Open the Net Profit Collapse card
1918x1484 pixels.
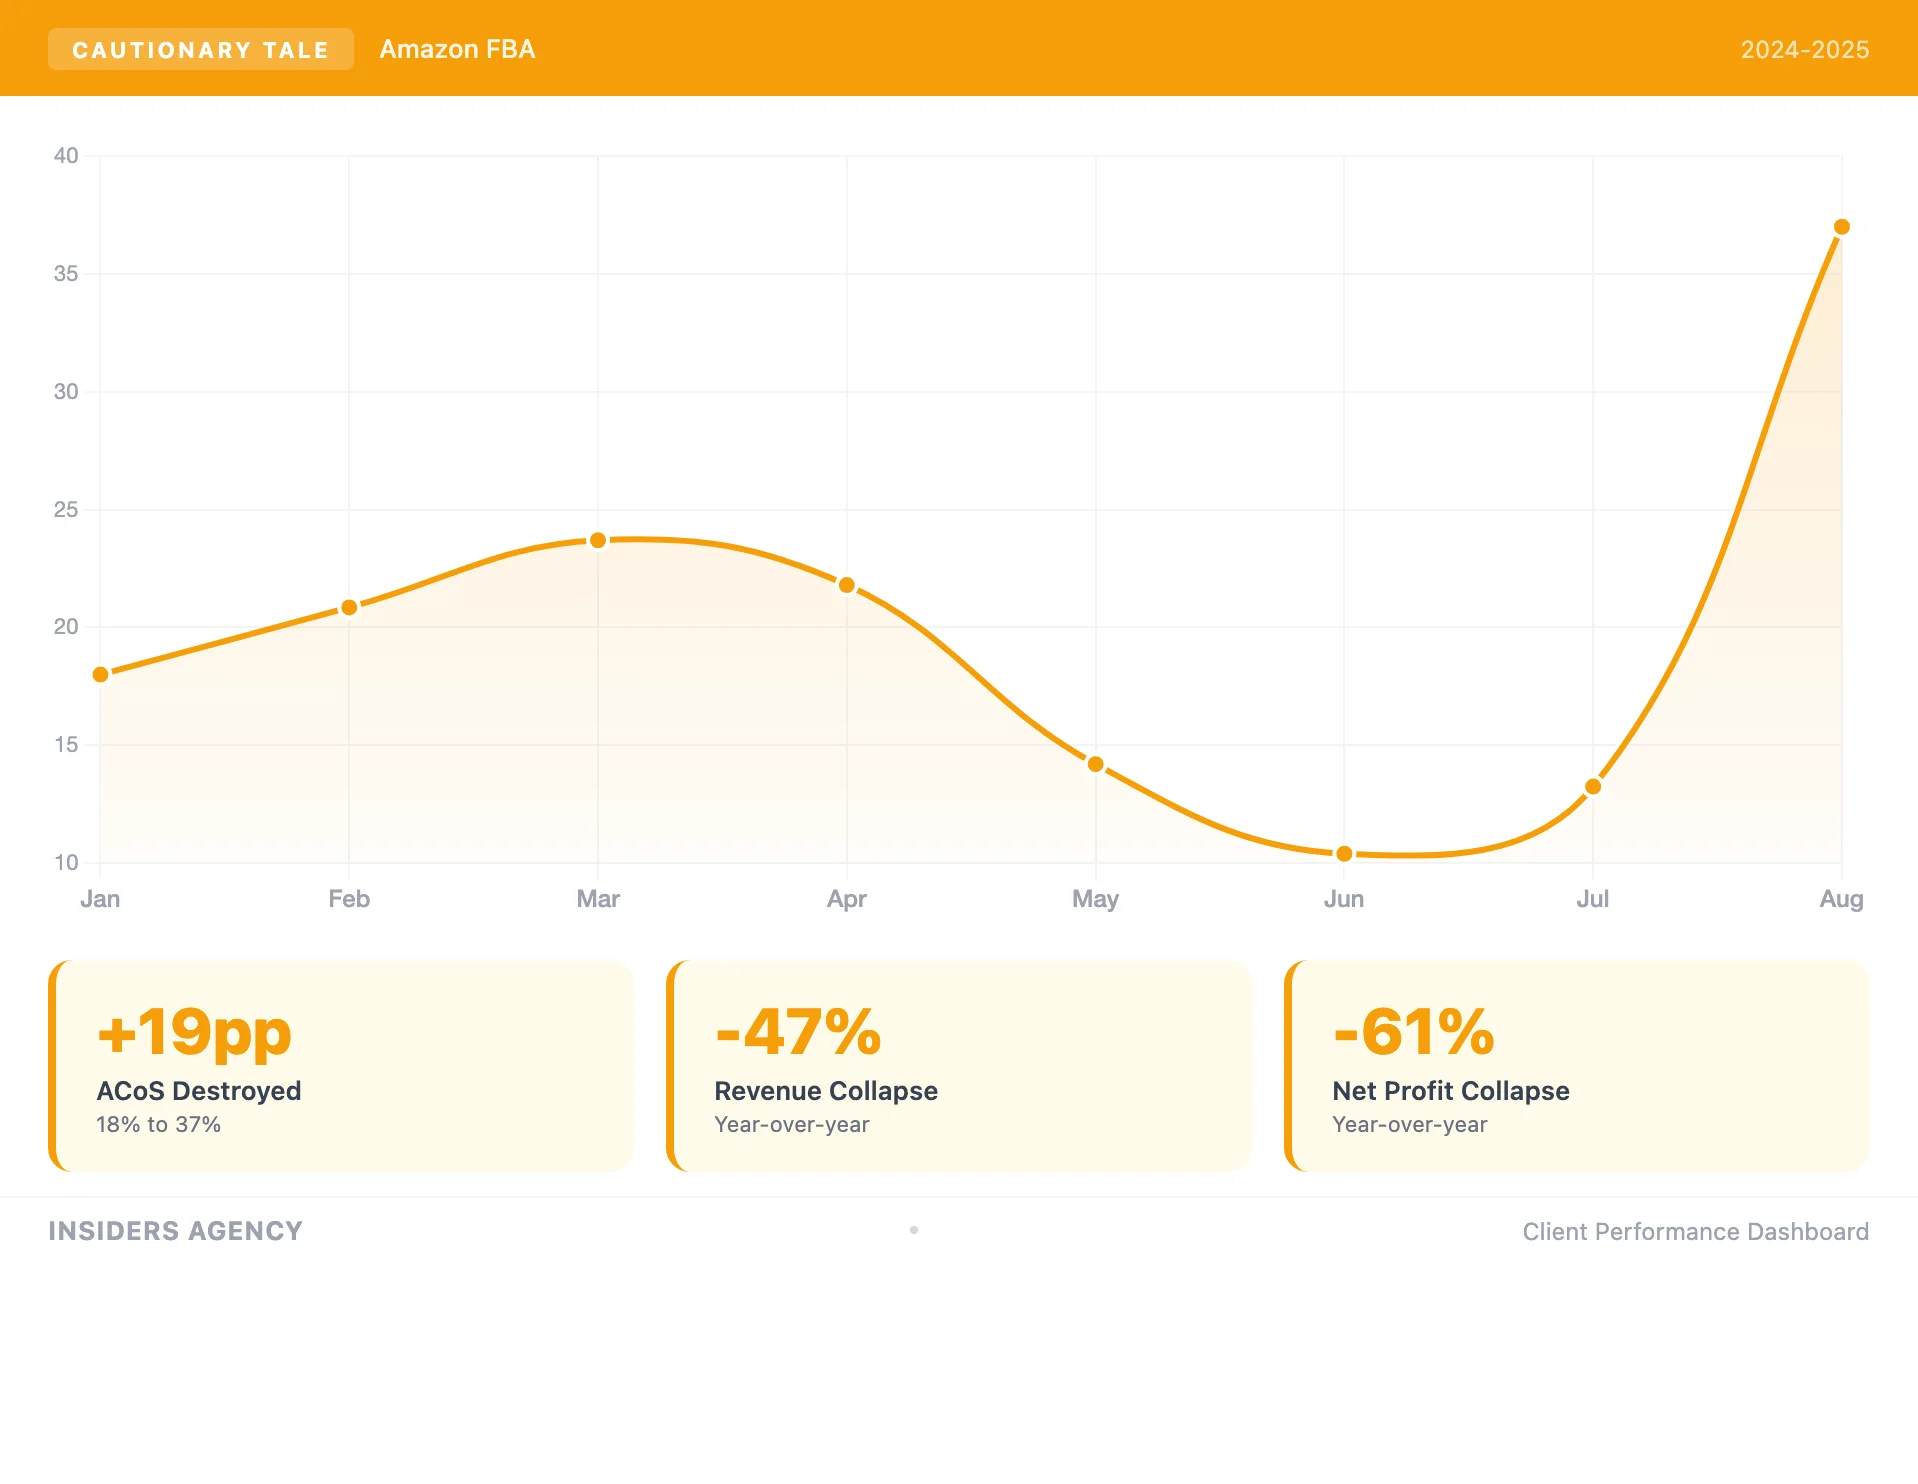[1577, 1066]
